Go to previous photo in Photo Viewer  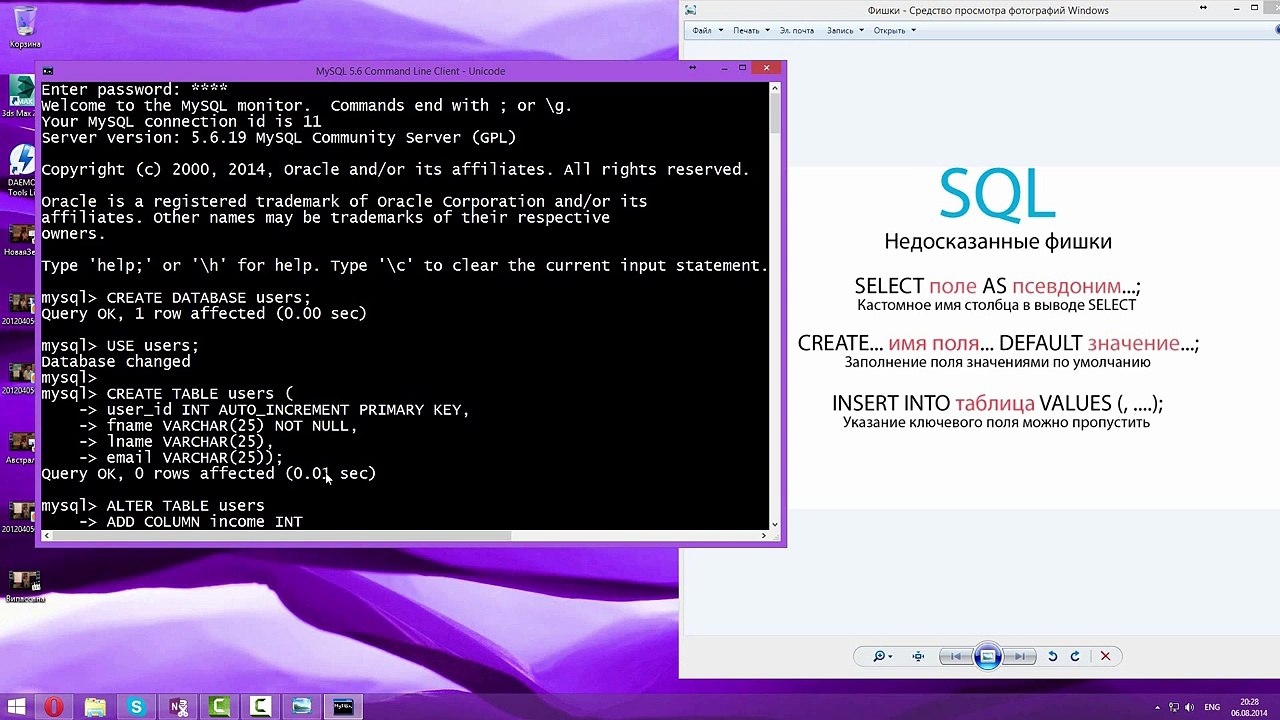click(x=956, y=656)
